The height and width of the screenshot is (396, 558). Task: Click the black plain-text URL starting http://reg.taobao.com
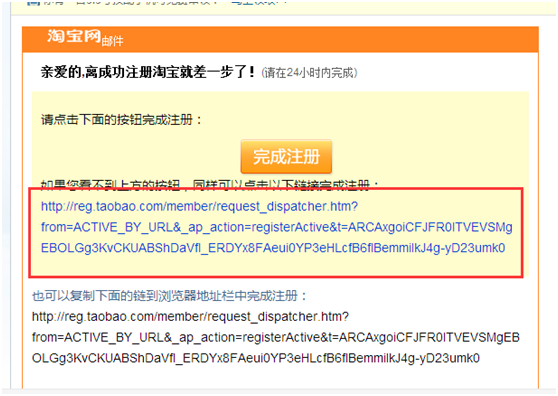click(276, 337)
